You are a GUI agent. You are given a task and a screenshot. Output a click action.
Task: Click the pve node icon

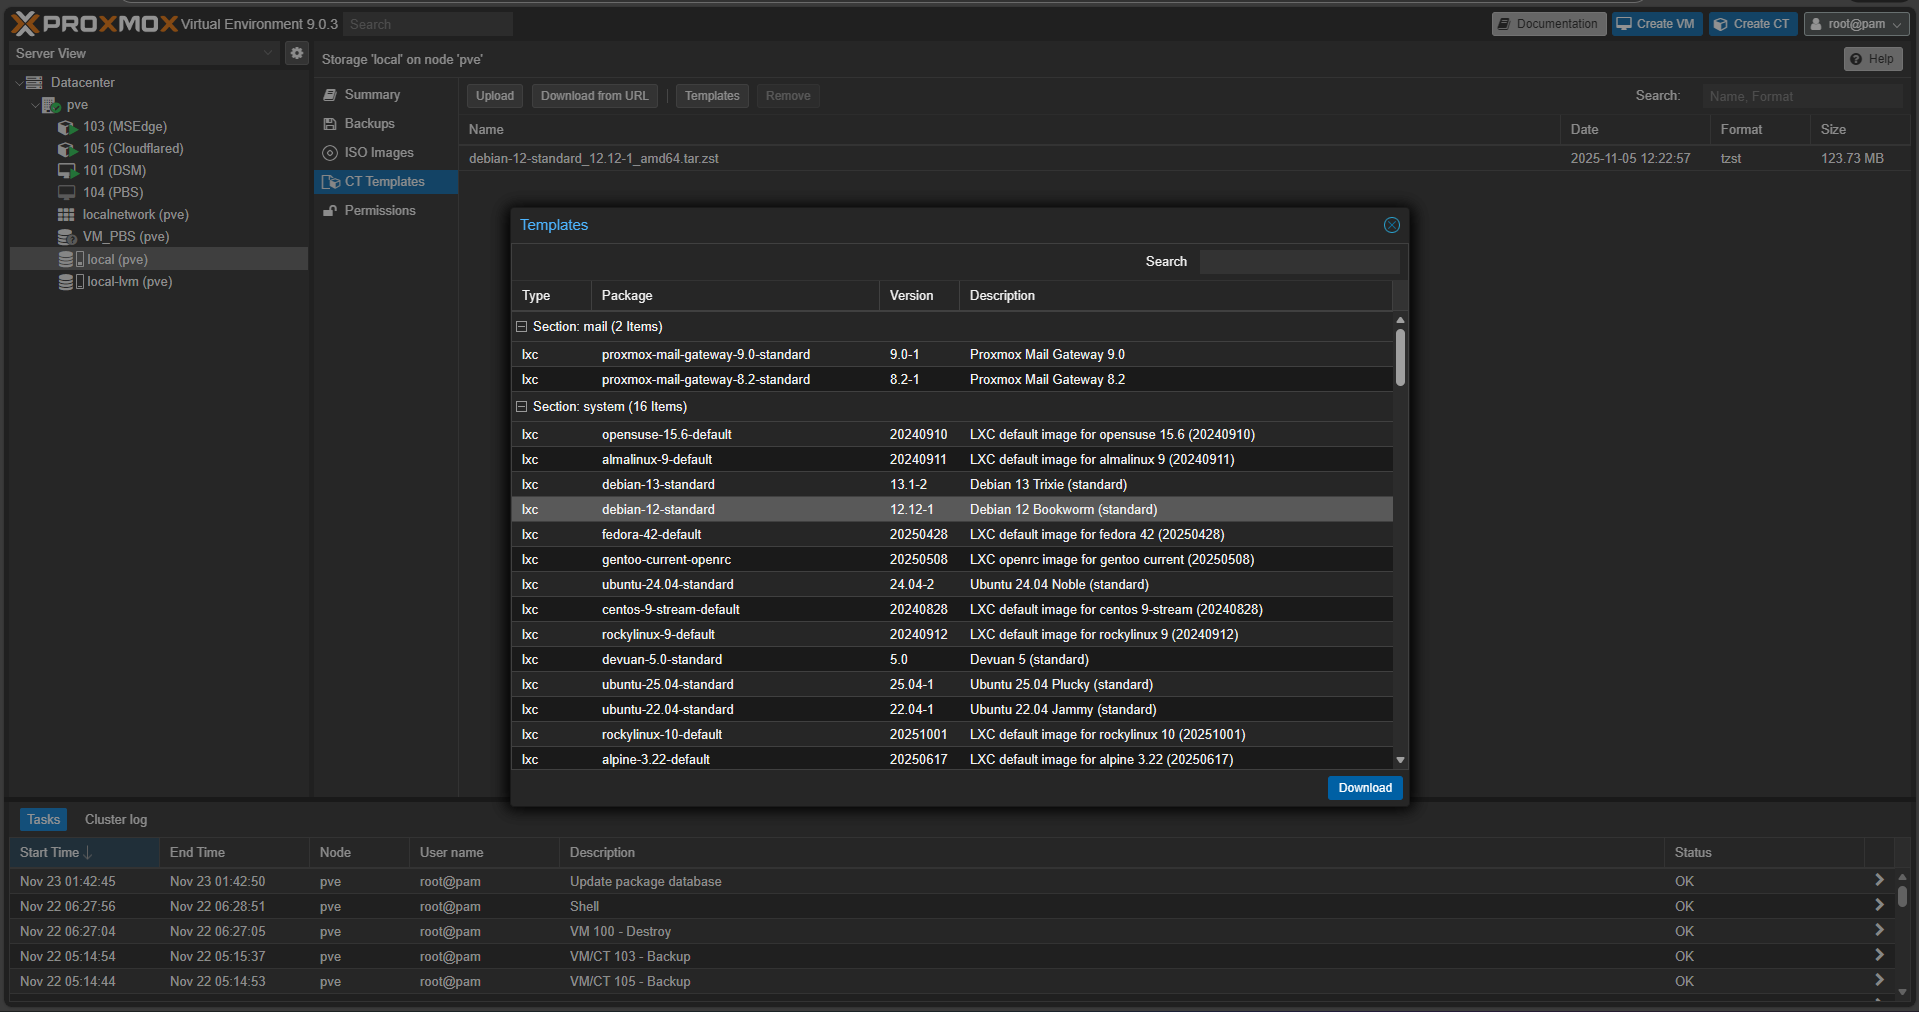pos(51,105)
